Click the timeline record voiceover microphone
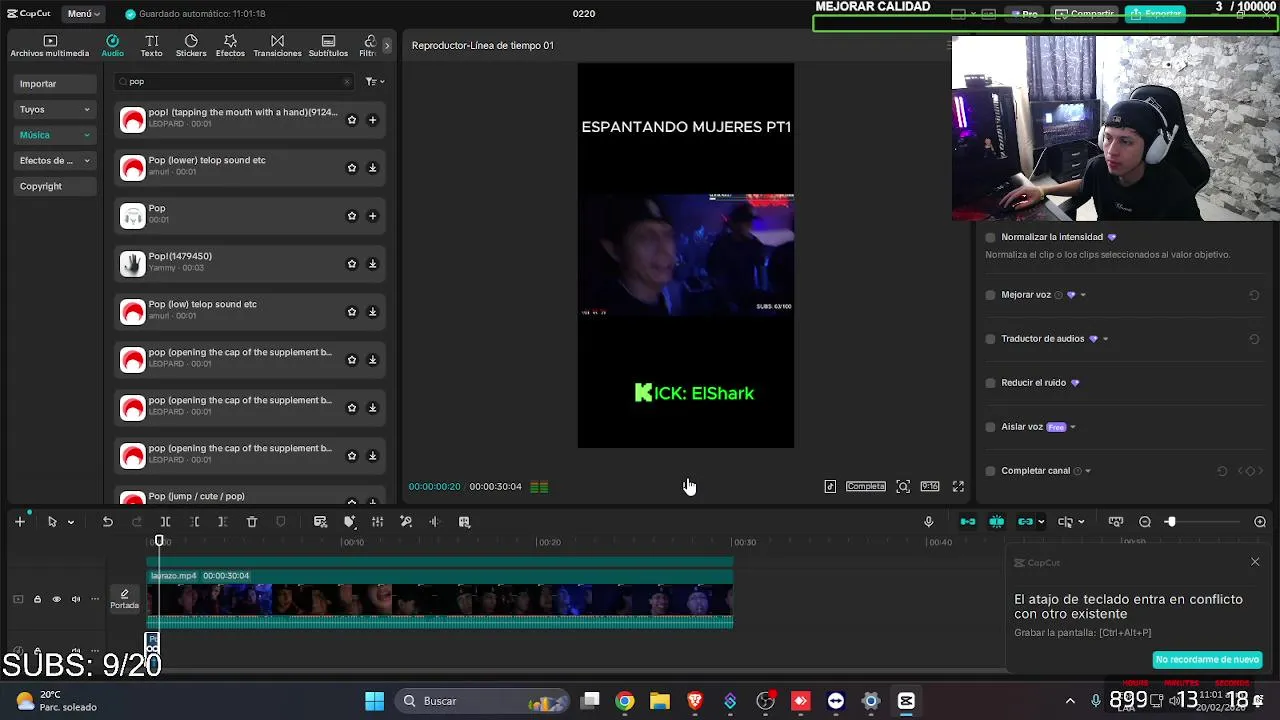1280x720 pixels. pos(928,522)
